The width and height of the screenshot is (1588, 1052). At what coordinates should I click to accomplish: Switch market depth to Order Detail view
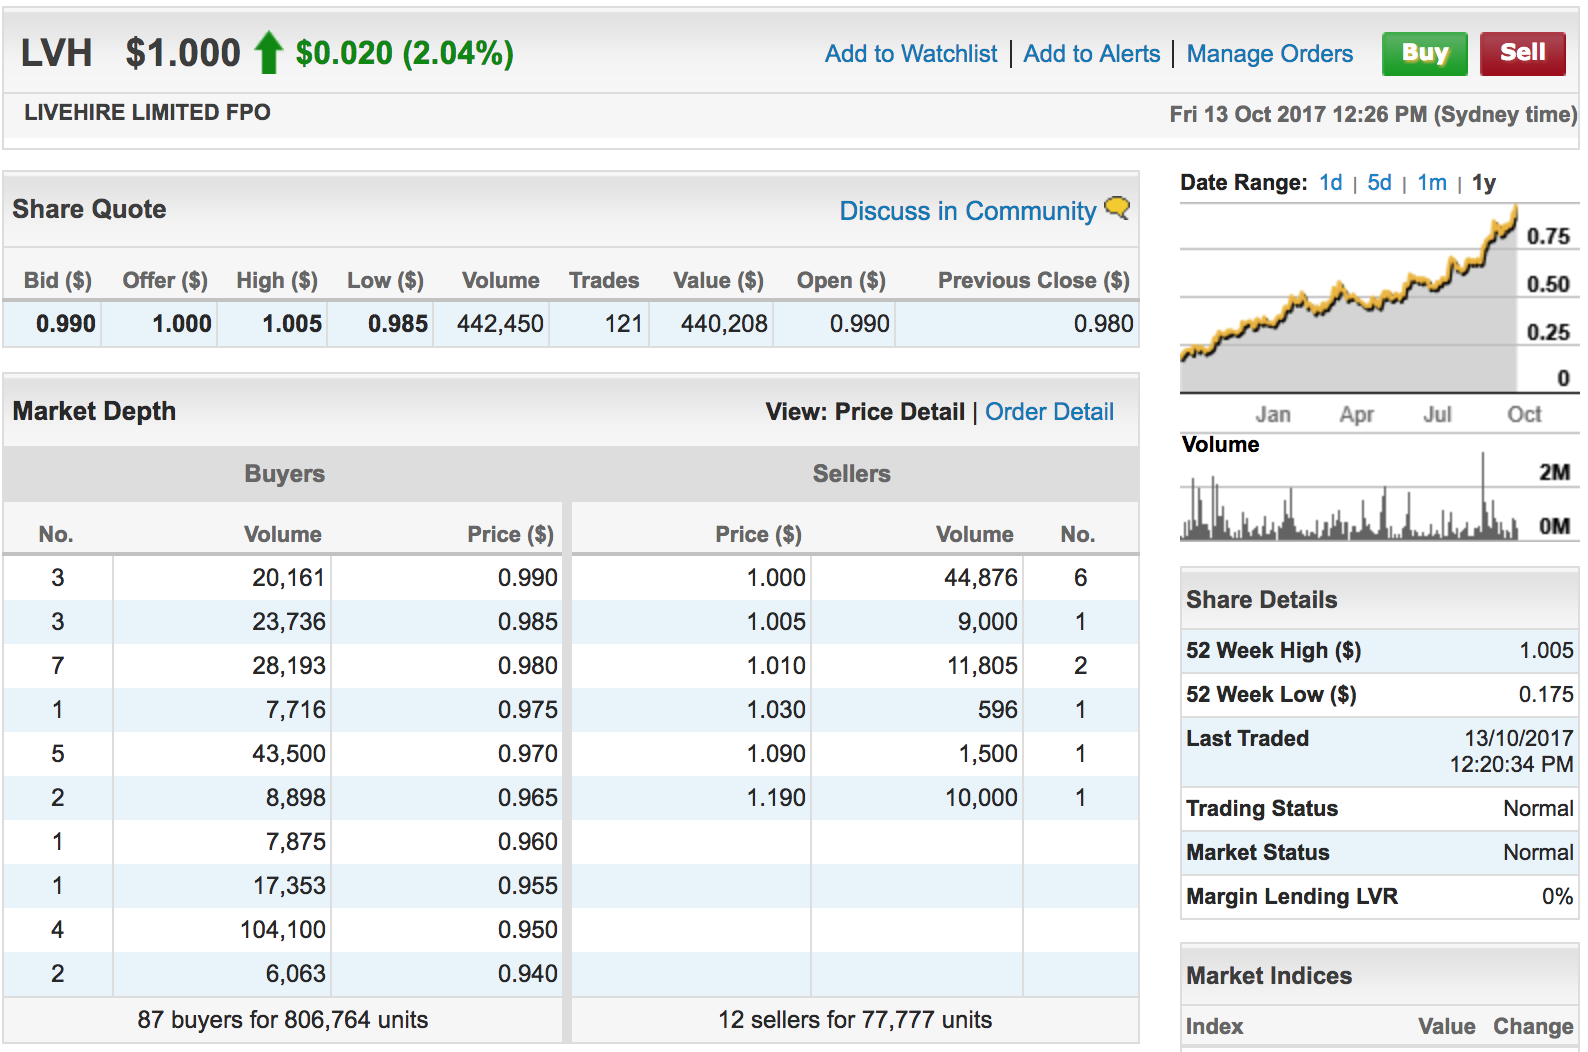[x=1049, y=412]
